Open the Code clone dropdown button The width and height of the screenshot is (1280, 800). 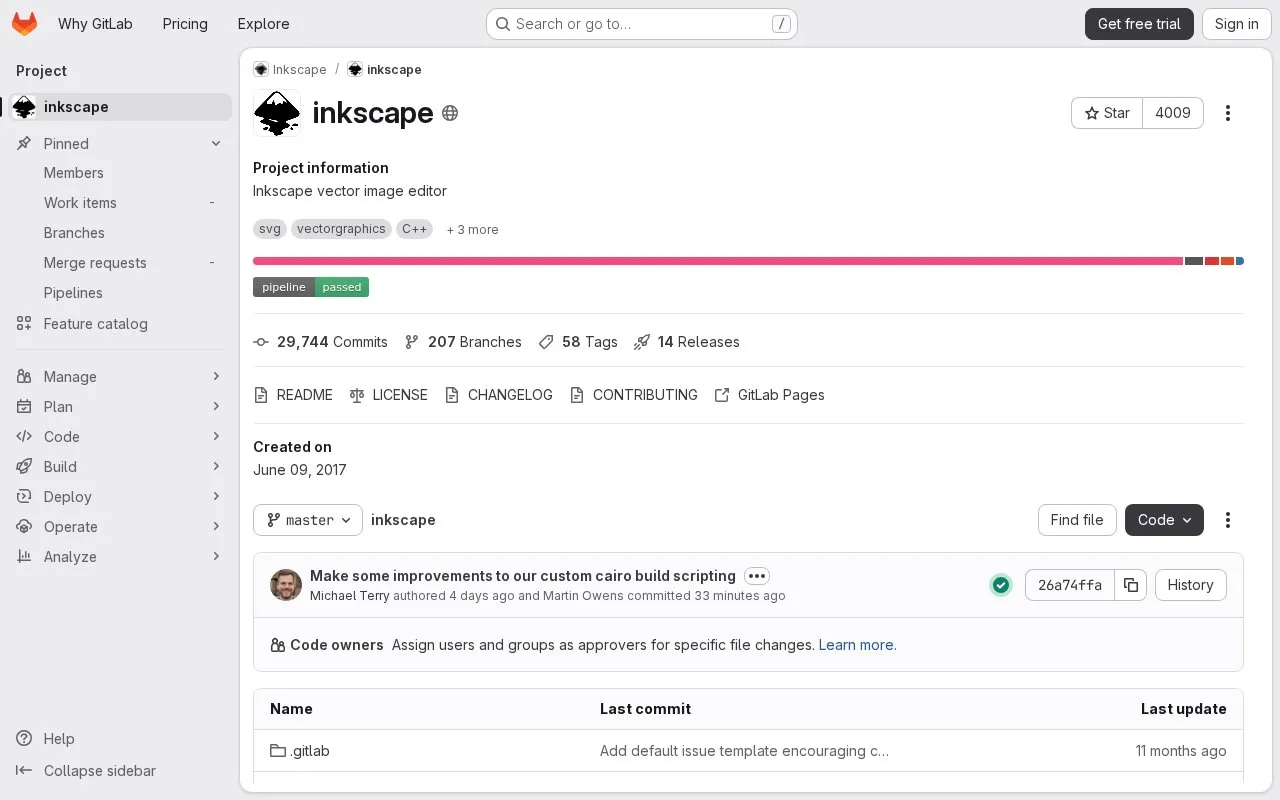1164,520
